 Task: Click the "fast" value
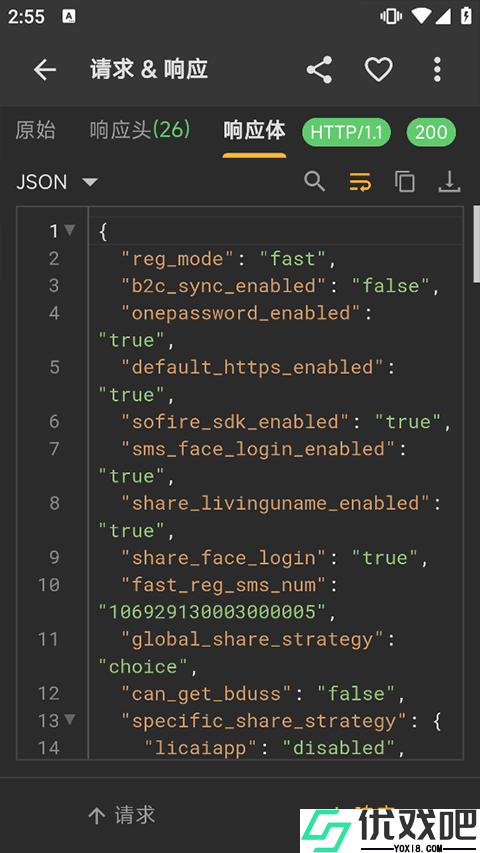coord(293,259)
